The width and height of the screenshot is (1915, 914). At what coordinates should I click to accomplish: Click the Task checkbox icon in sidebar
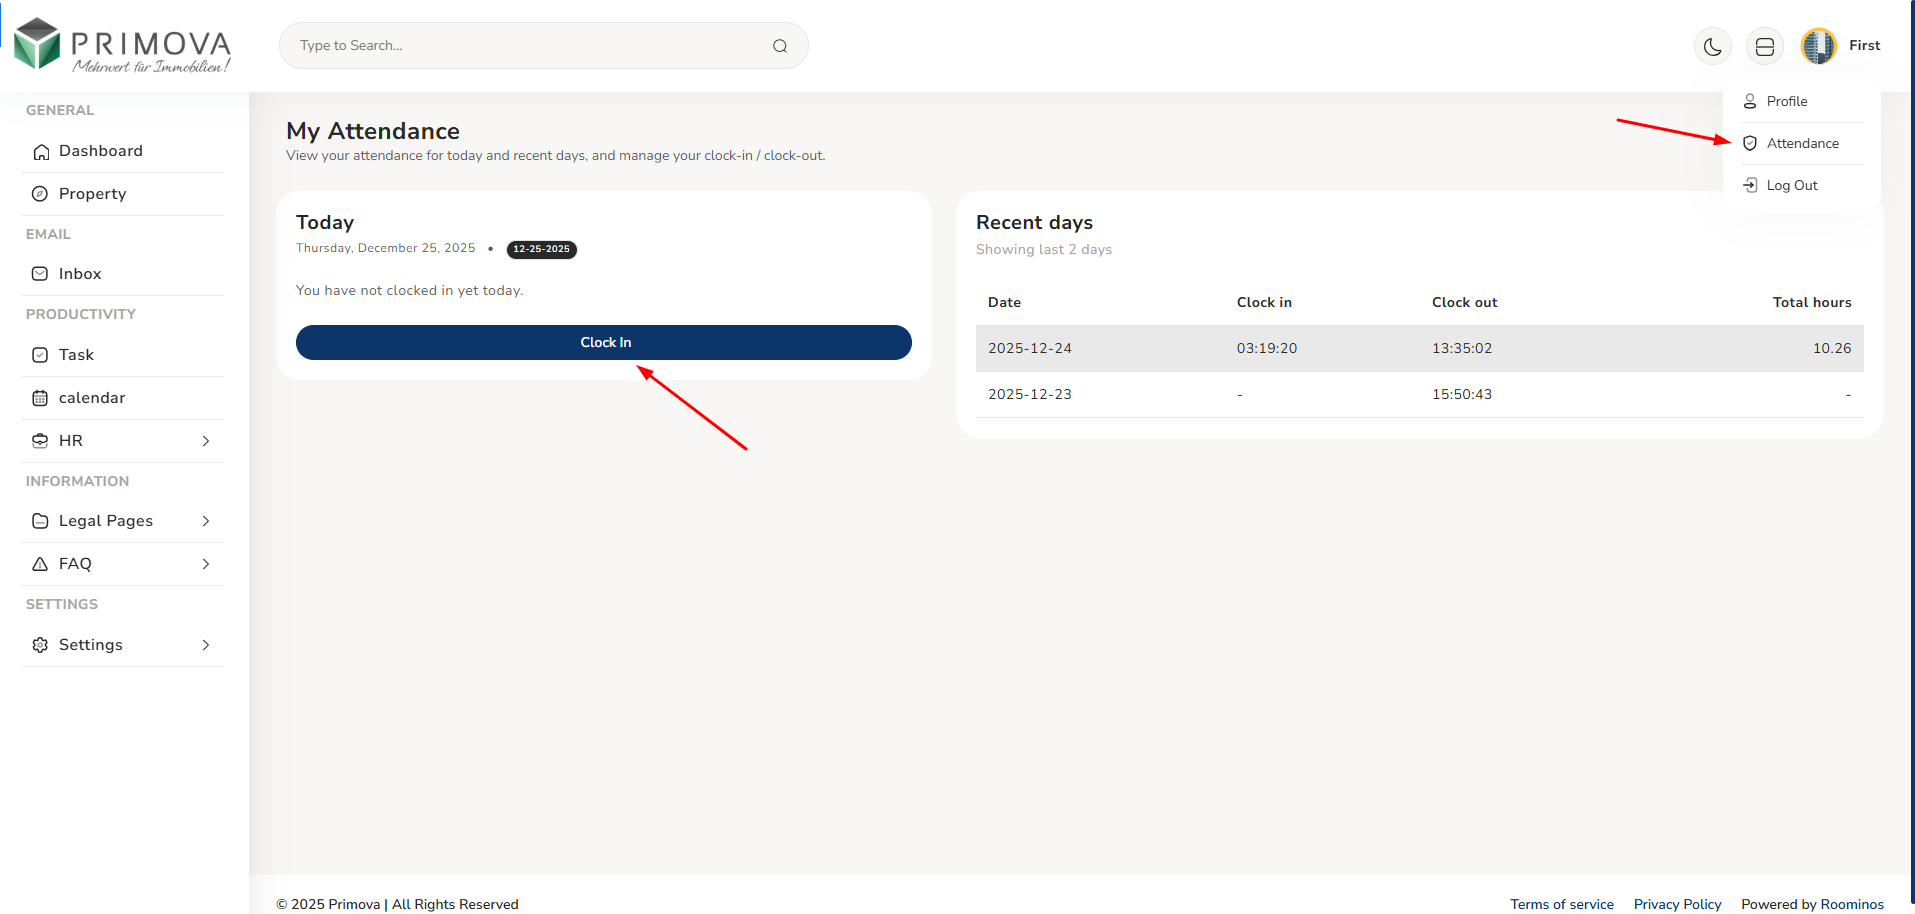40,355
